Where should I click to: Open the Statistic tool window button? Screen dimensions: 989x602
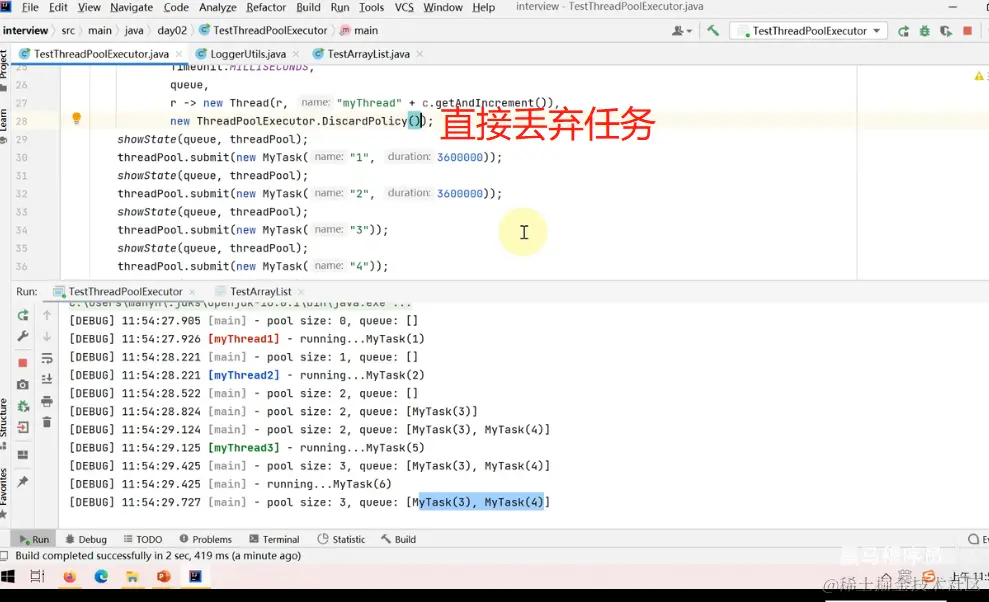click(x=341, y=540)
